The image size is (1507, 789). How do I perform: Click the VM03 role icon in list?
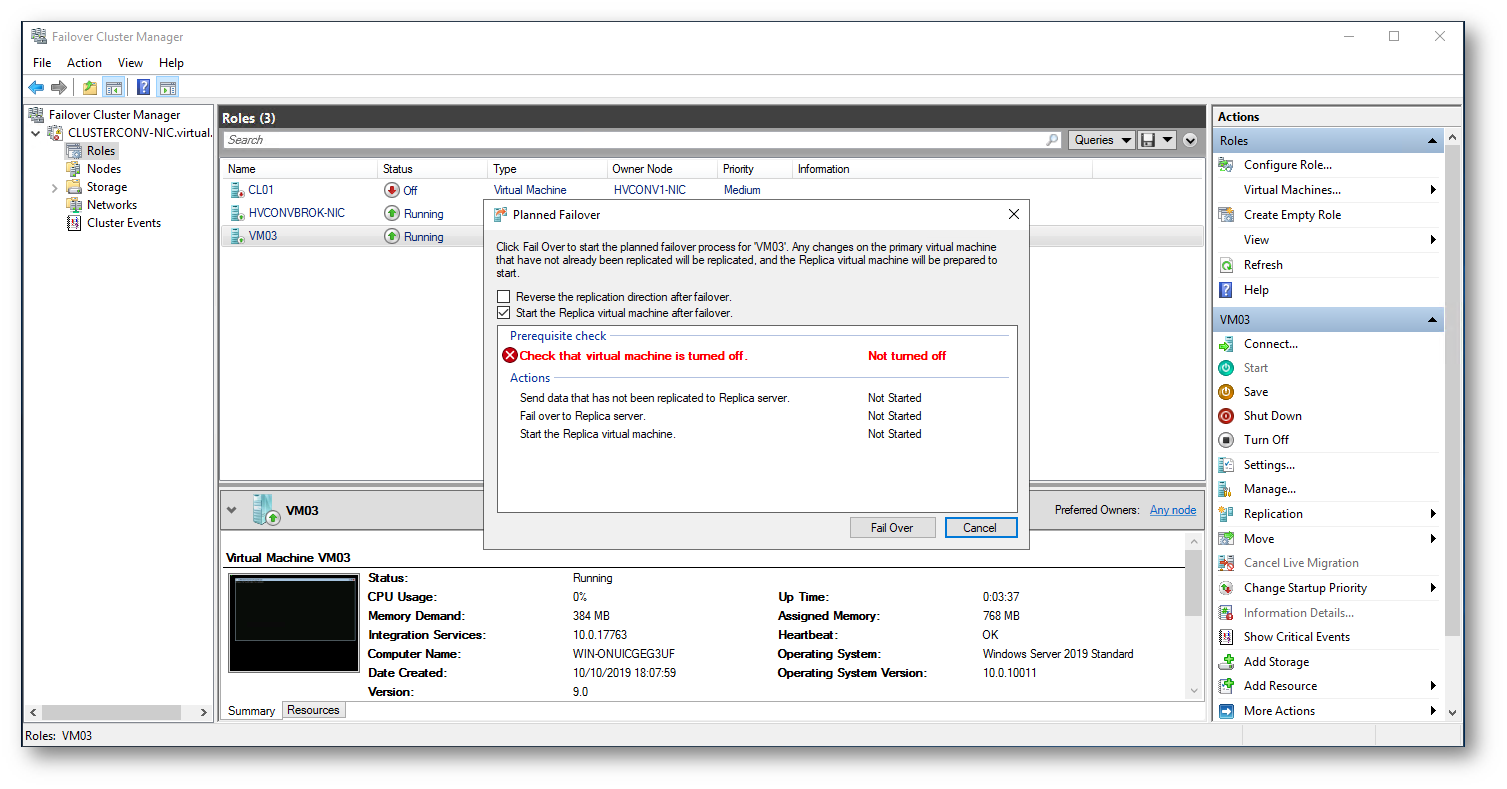pyautogui.click(x=237, y=237)
